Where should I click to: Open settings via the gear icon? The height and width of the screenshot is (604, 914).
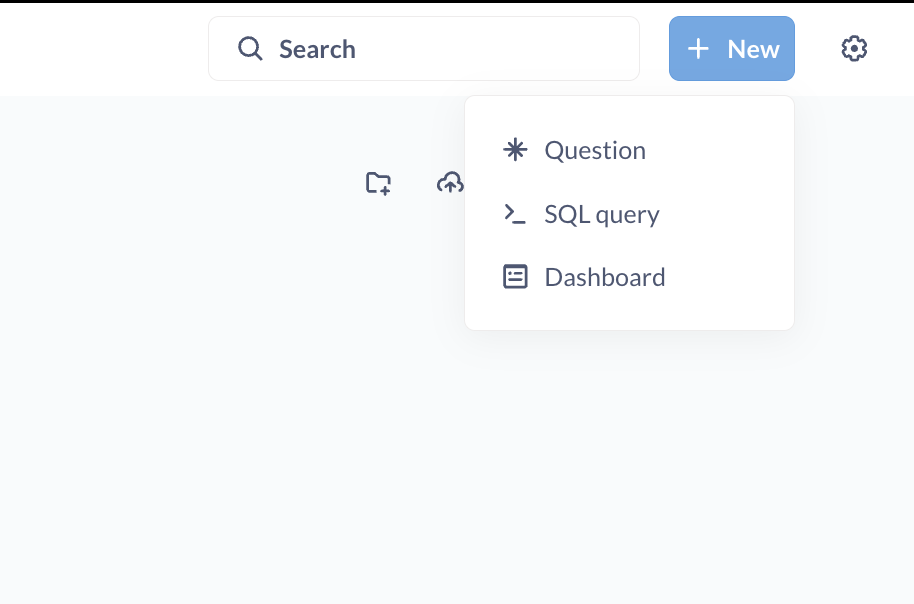click(x=854, y=48)
